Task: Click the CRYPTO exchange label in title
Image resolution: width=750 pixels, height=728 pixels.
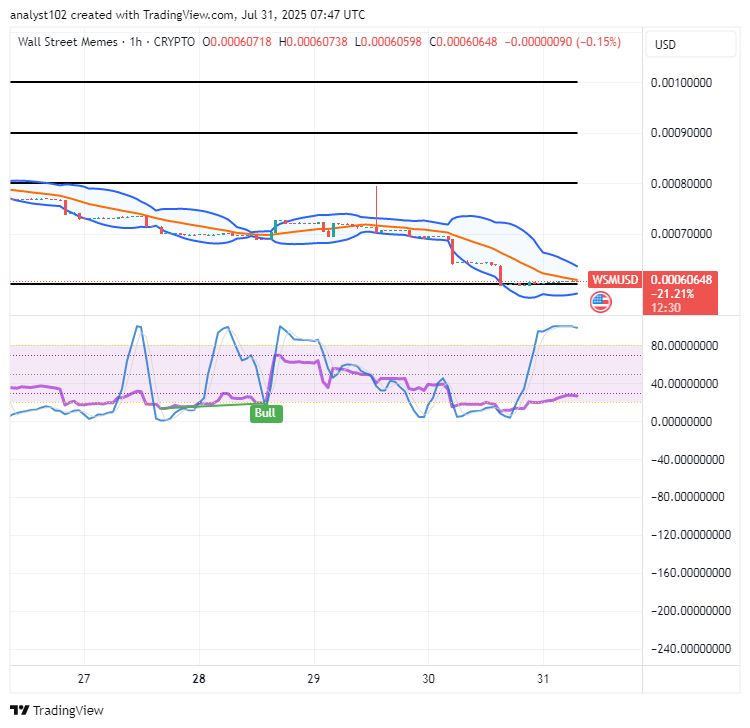Action: [174, 42]
